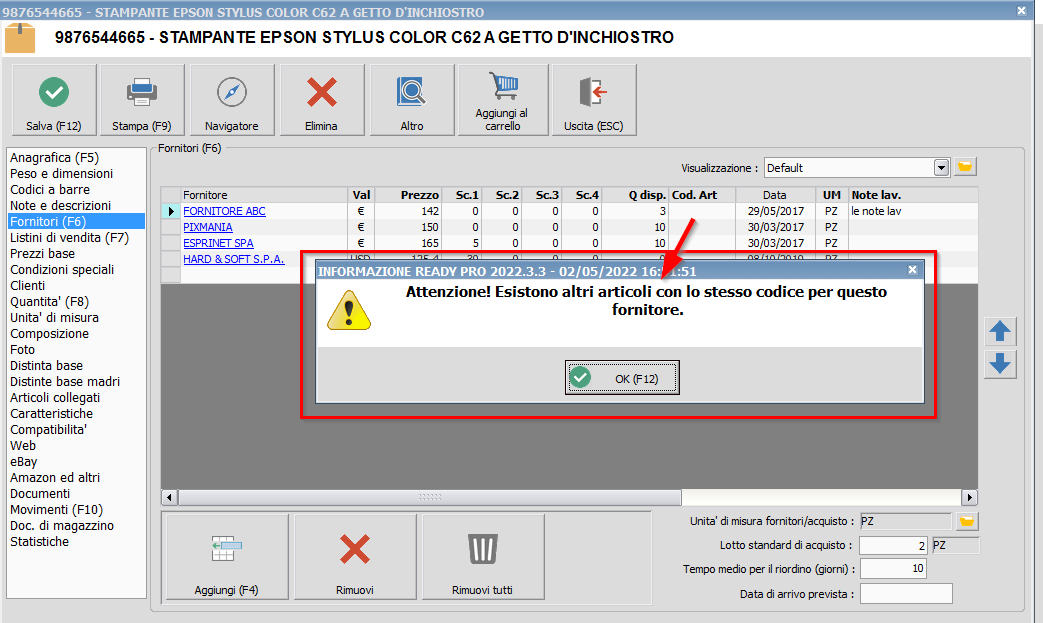This screenshot has width=1043, height=623.
Task: Open the FORNITORE ABC supplier link
Action: 224,211
